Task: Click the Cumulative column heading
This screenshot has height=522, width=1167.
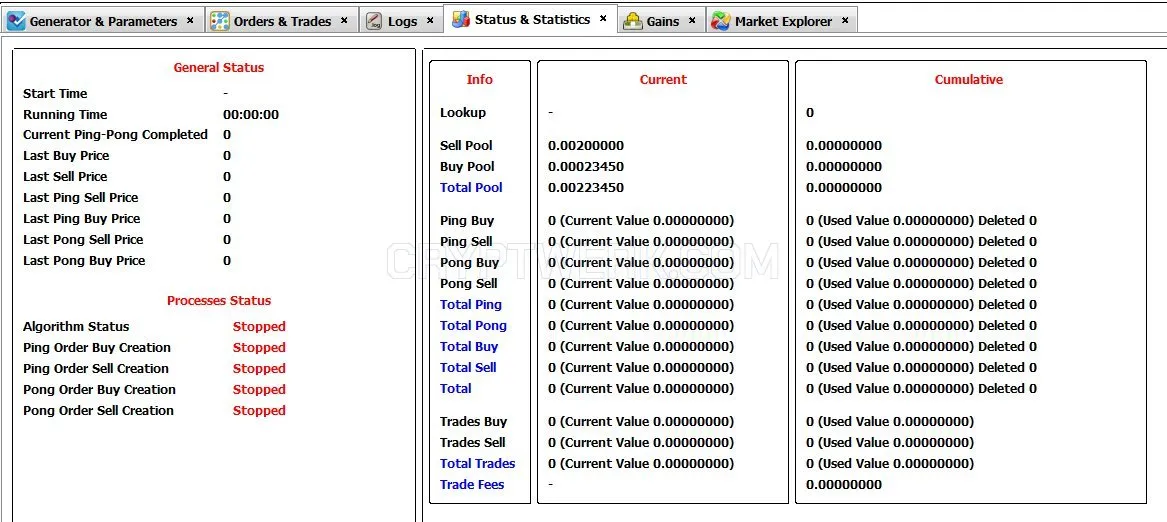Action: [969, 80]
